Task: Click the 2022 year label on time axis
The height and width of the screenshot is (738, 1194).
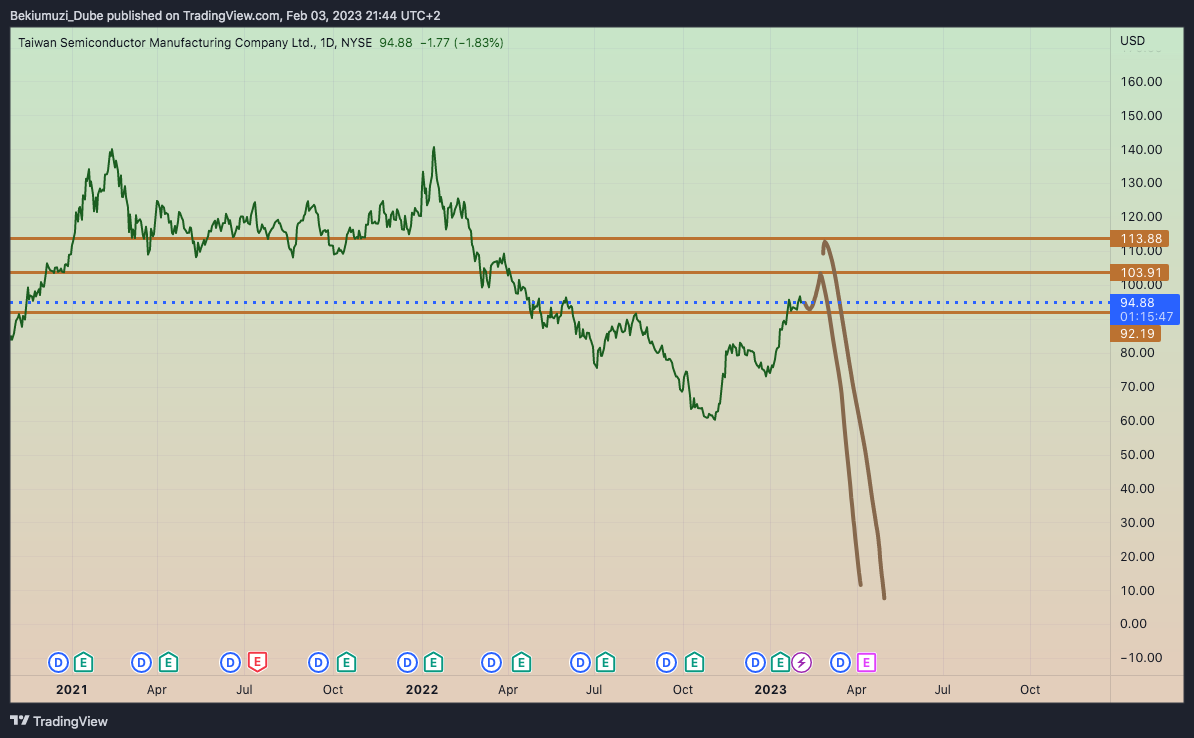Action: [x=422, y=689]
